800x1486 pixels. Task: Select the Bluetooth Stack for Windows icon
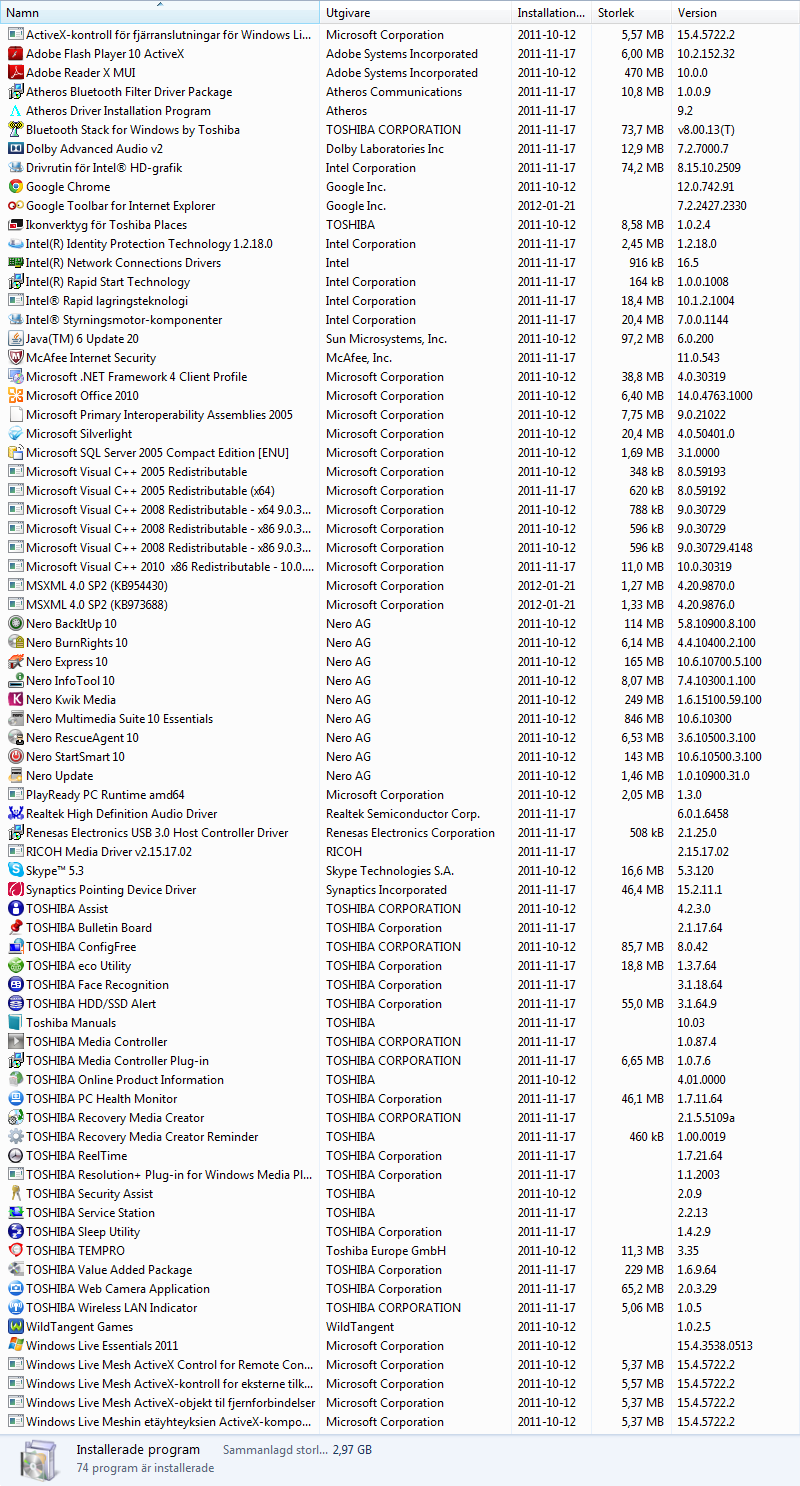click(16, 130)
